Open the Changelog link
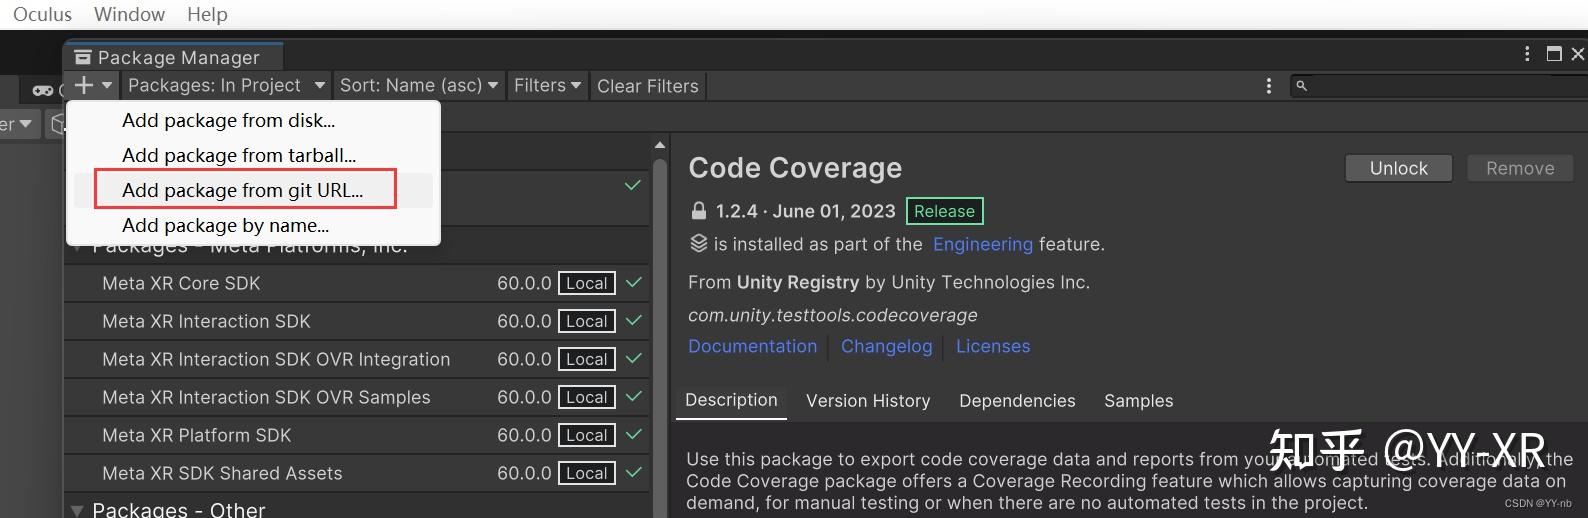The image size is (1588, 518). 886,346
